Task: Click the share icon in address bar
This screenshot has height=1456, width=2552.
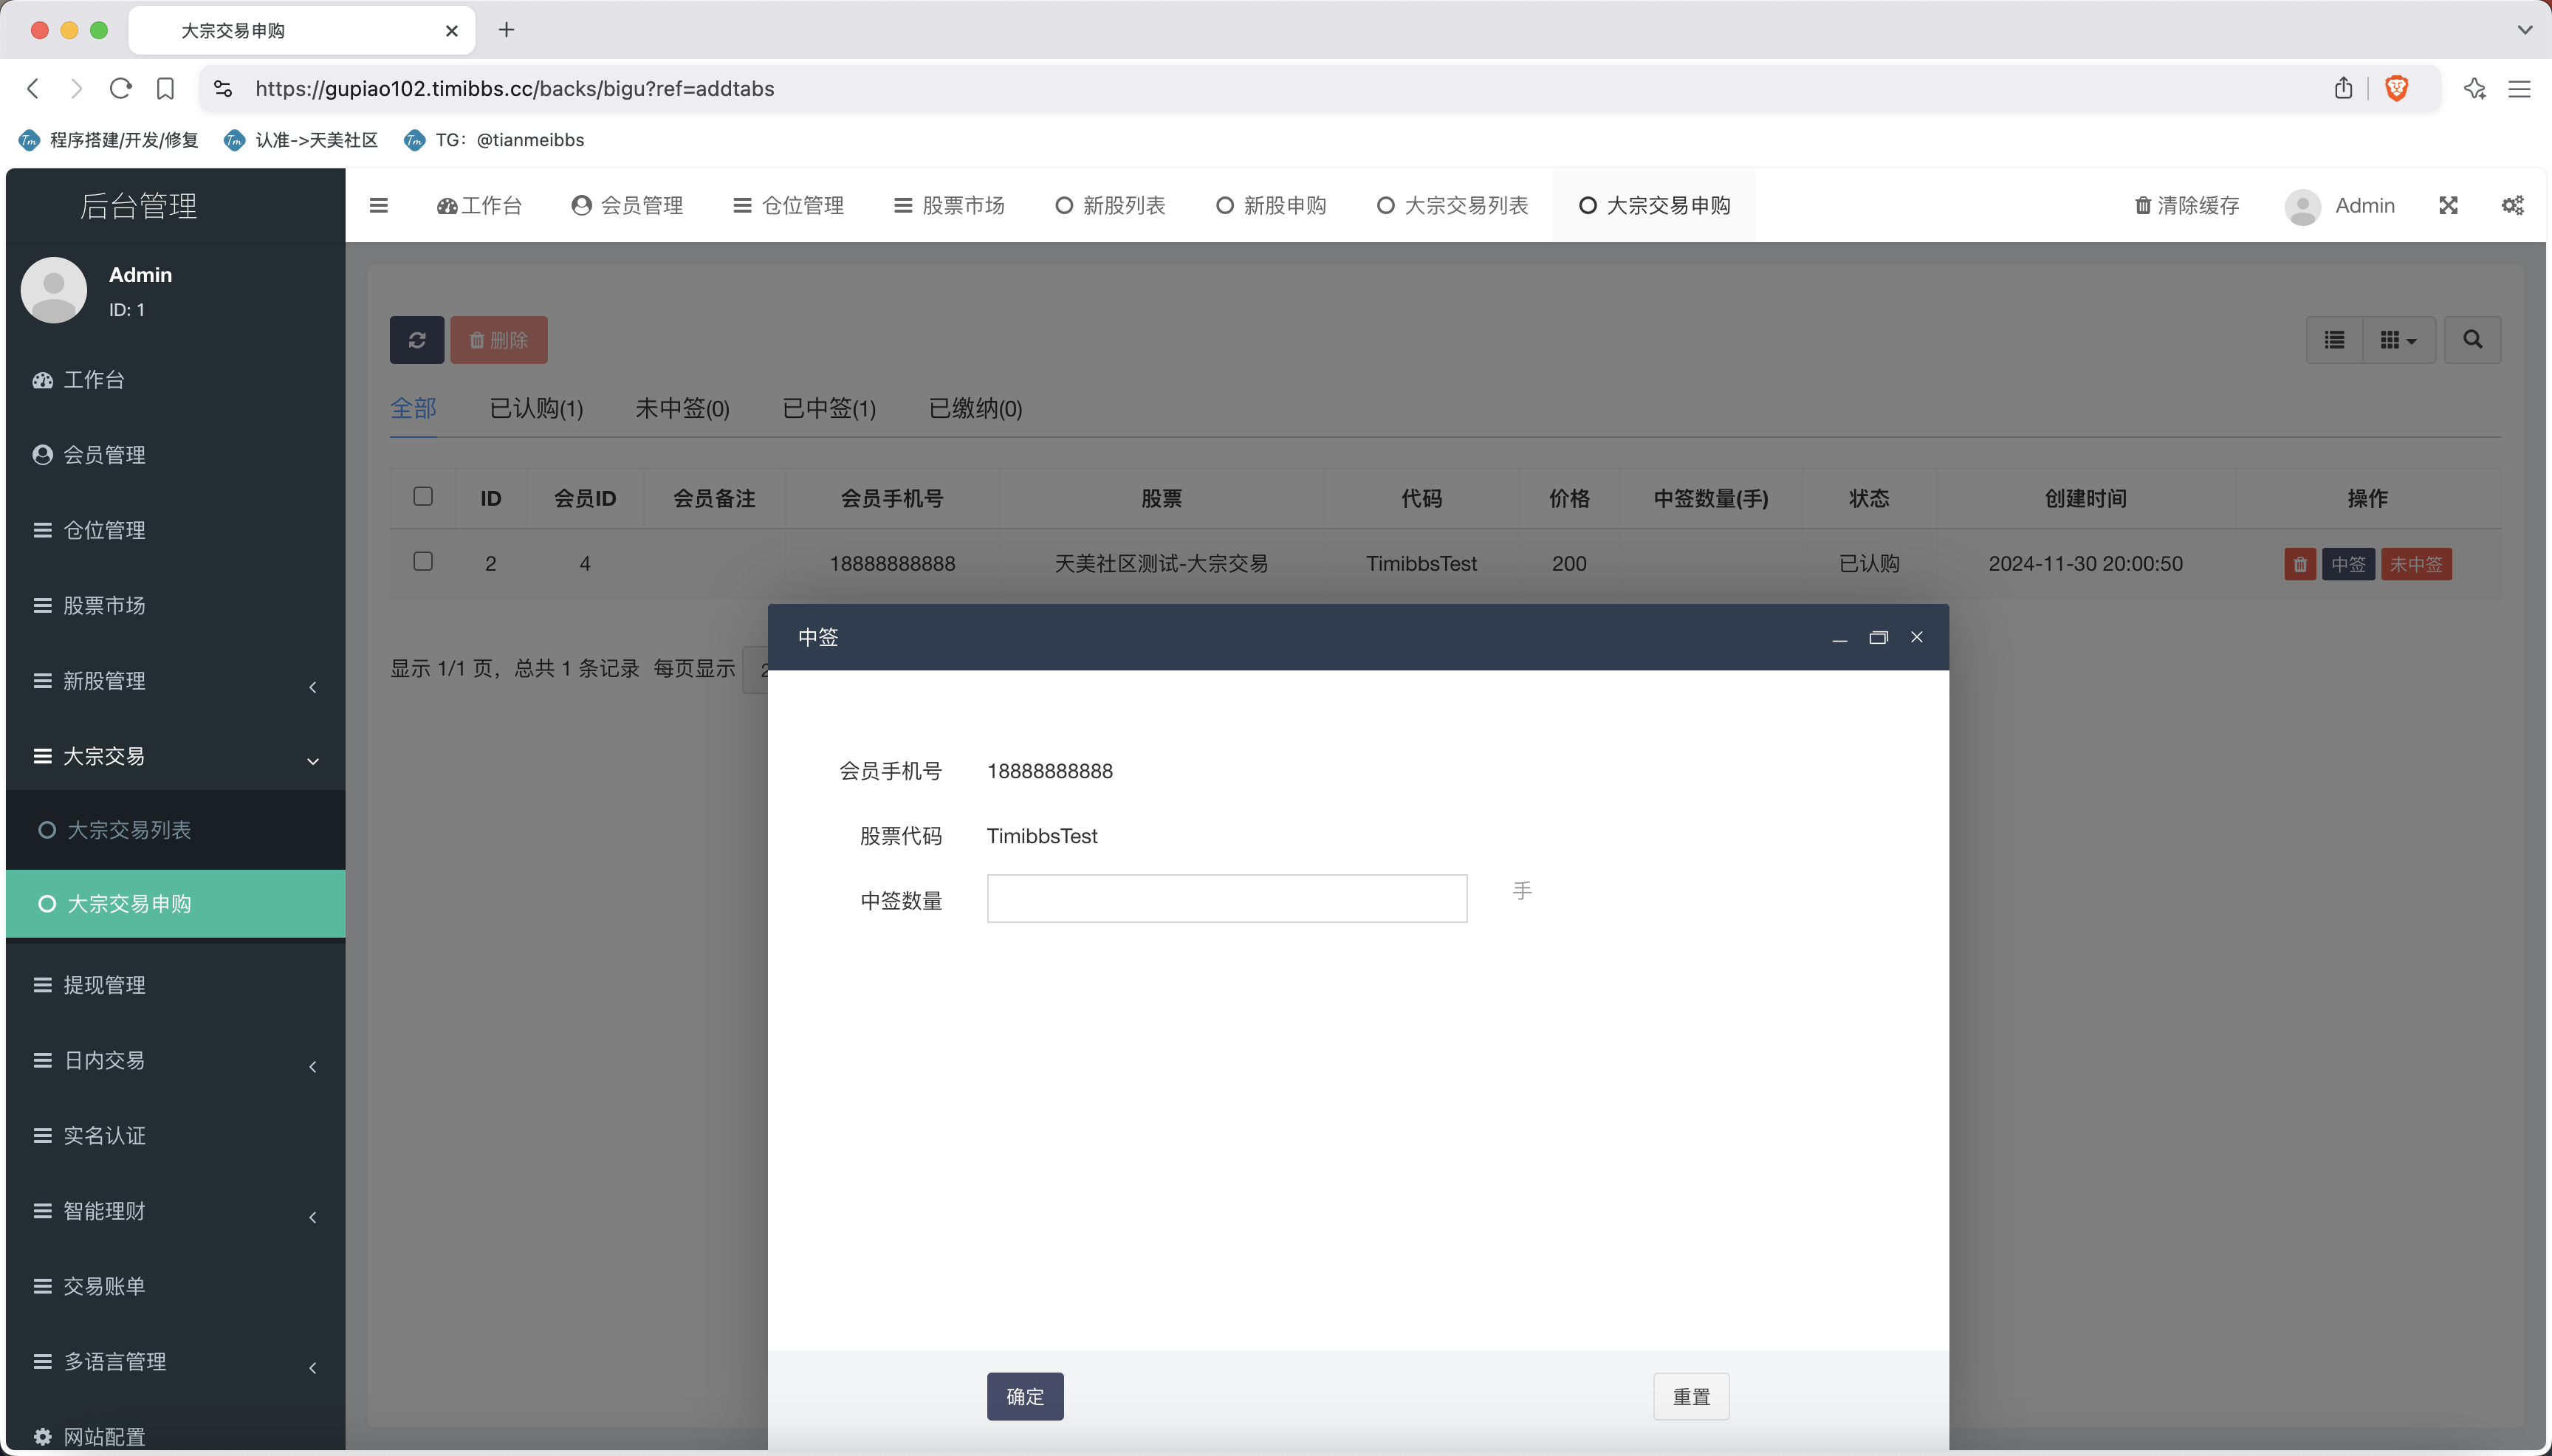Action: tap(2343, 88)
